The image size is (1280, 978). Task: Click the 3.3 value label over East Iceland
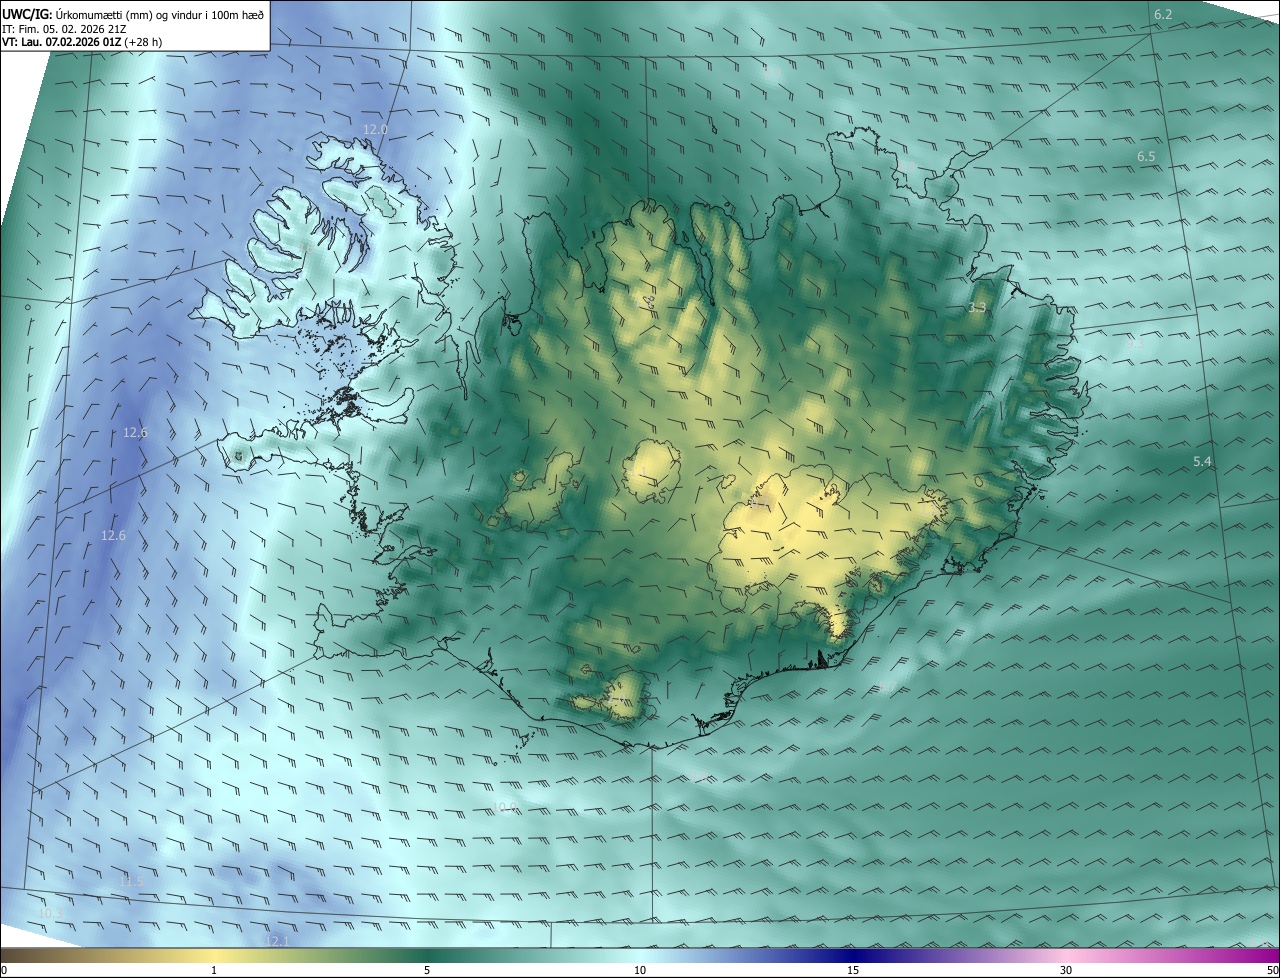click(x=977, y=308)
